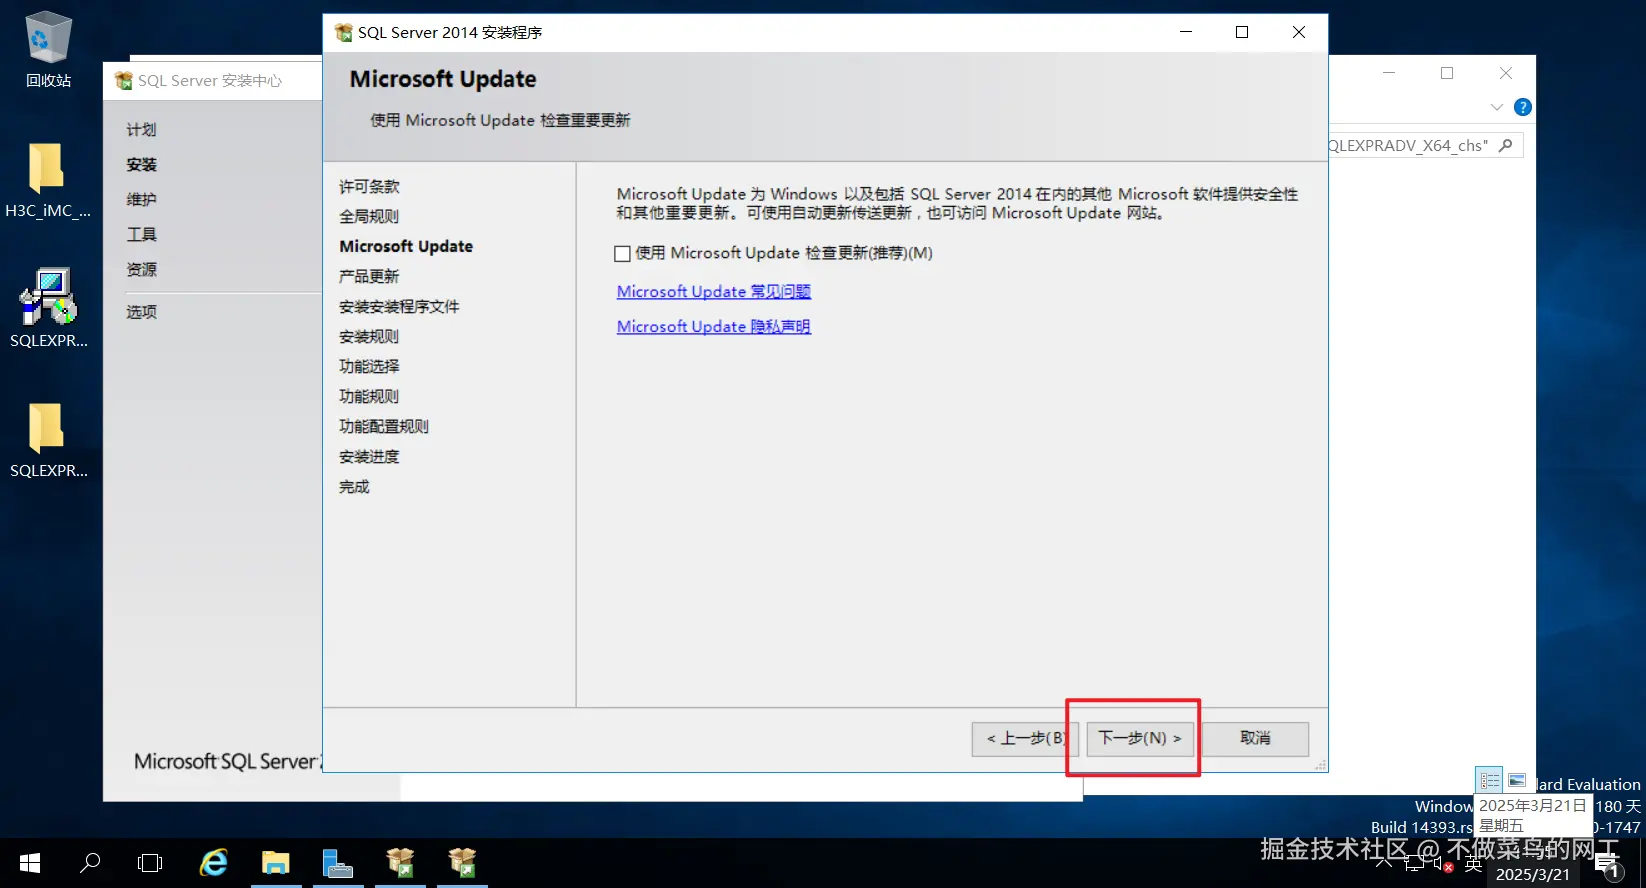Image resolution: width=1646 pixels, height=888 pixels.
Task: Select the SQLEXPR folder icon on the desktop
Action: coord(48,440)
